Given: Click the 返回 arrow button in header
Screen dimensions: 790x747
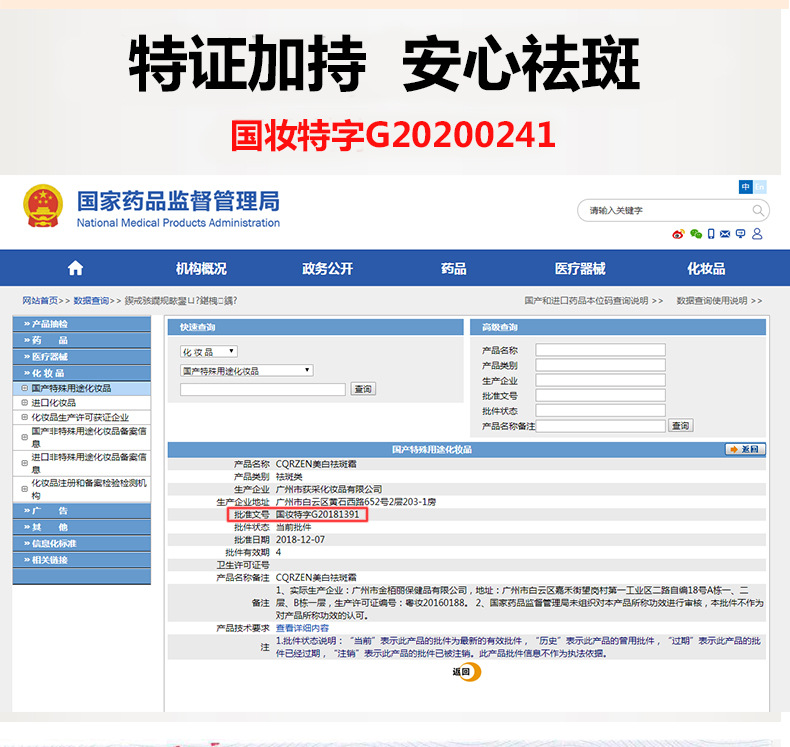Looking at the screenshot, I should (745, 449).
